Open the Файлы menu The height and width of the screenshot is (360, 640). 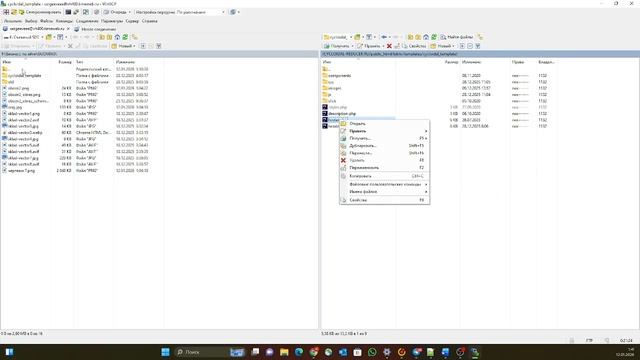click(46, 21)
